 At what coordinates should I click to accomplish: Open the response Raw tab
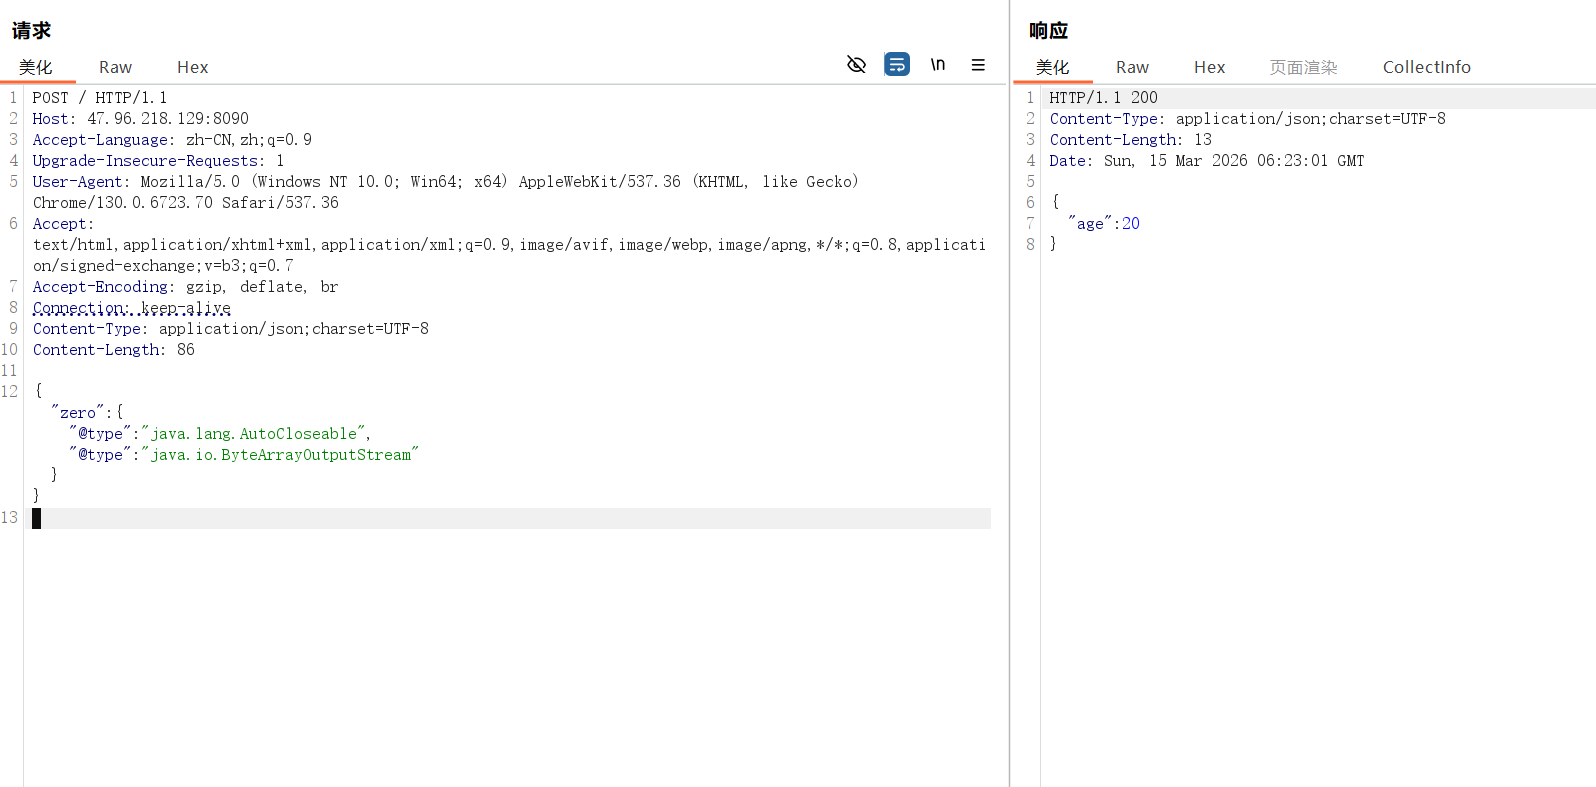pyautogui.click(x=1132, y=67)
